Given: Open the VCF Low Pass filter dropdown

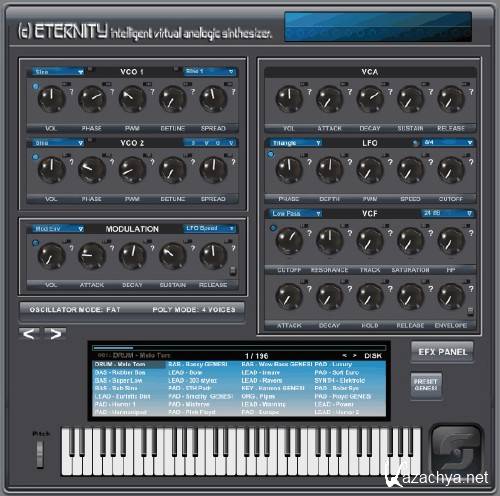Looking at the screenshot, I should (x=296, y=213).
